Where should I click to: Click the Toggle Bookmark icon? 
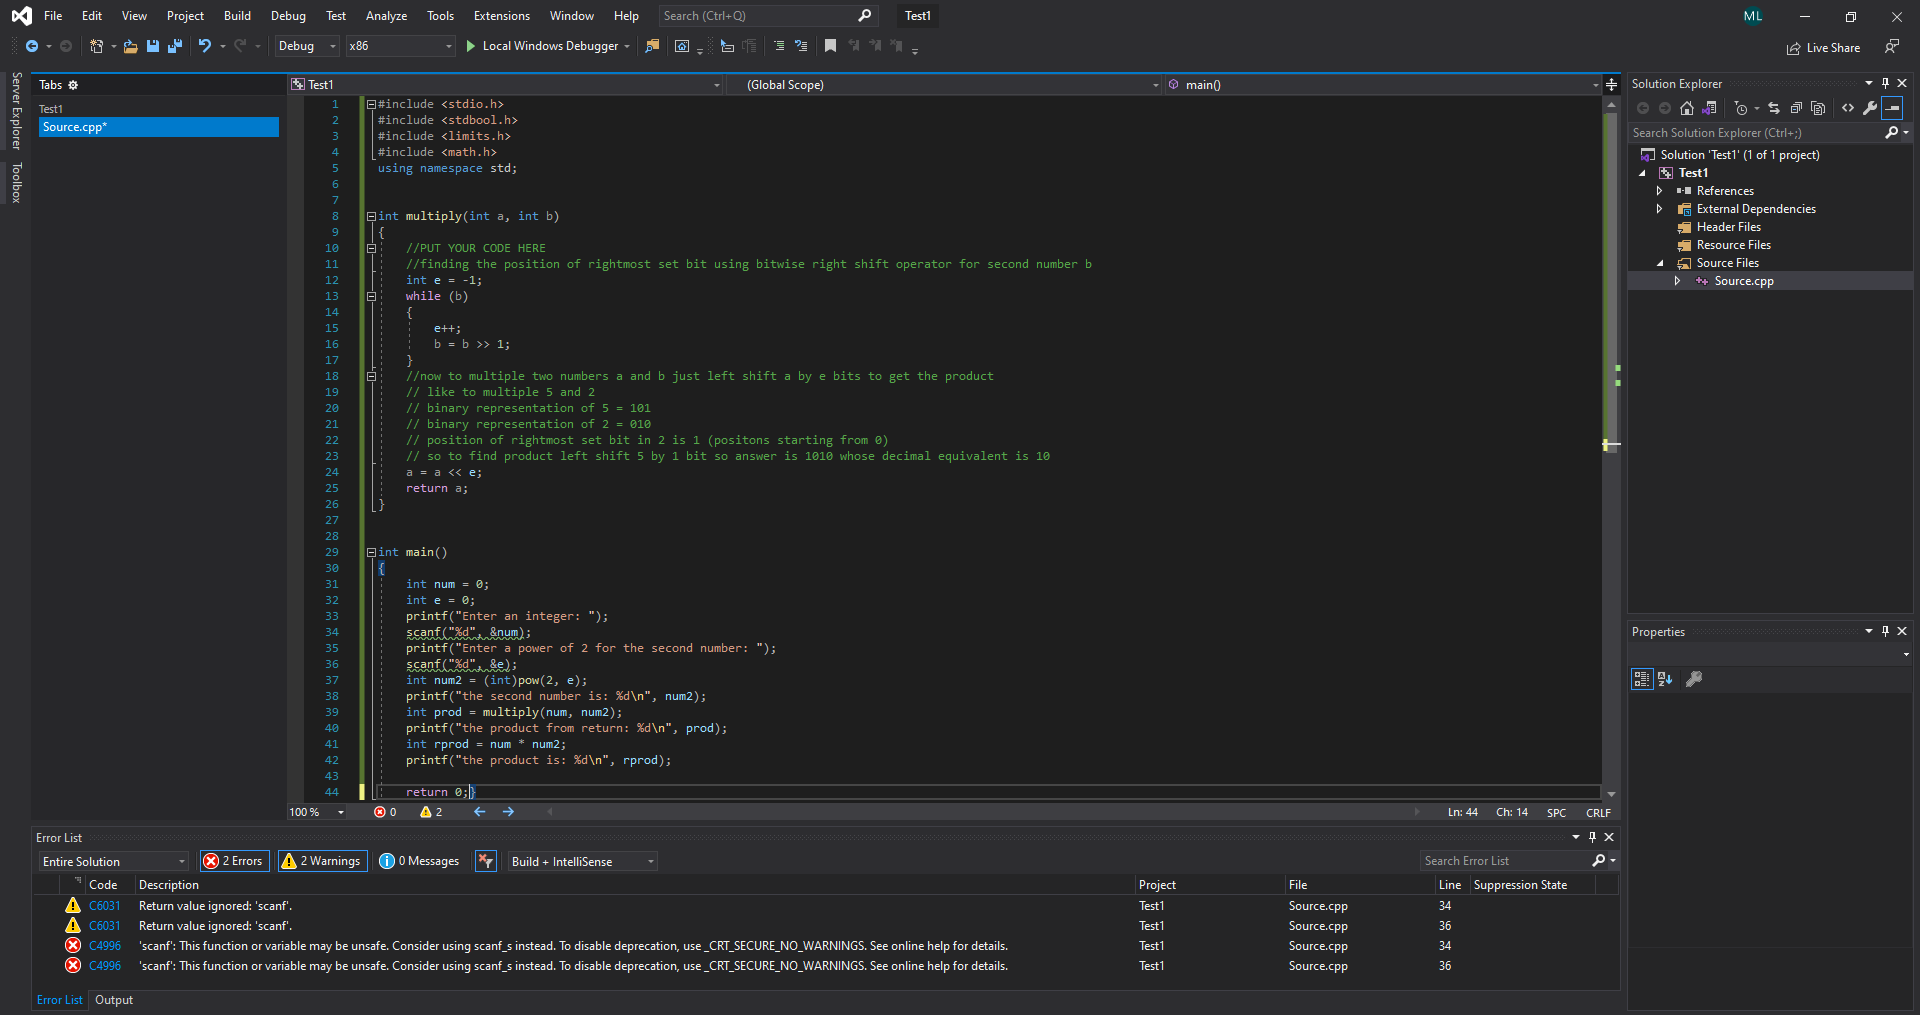[830, 46]
